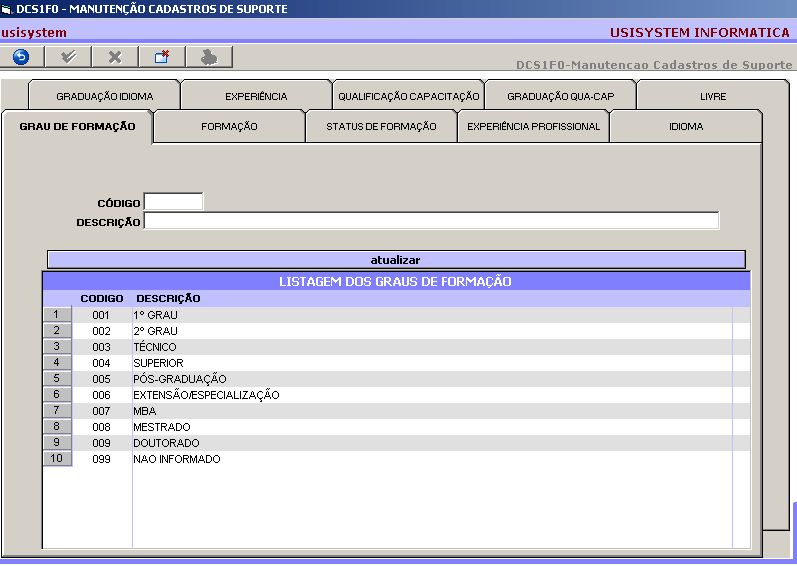The image size is (797, 566).
Task: Open the STATUS DE FORMAÇÃO tab
Action: 381,127
